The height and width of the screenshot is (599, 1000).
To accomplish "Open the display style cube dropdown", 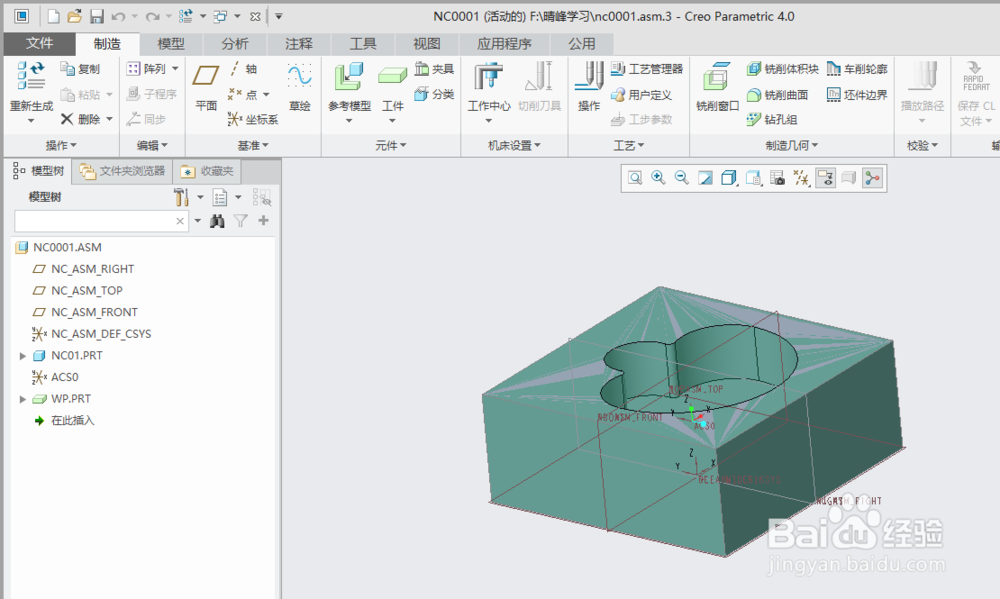I will click(x=729, y=178).
